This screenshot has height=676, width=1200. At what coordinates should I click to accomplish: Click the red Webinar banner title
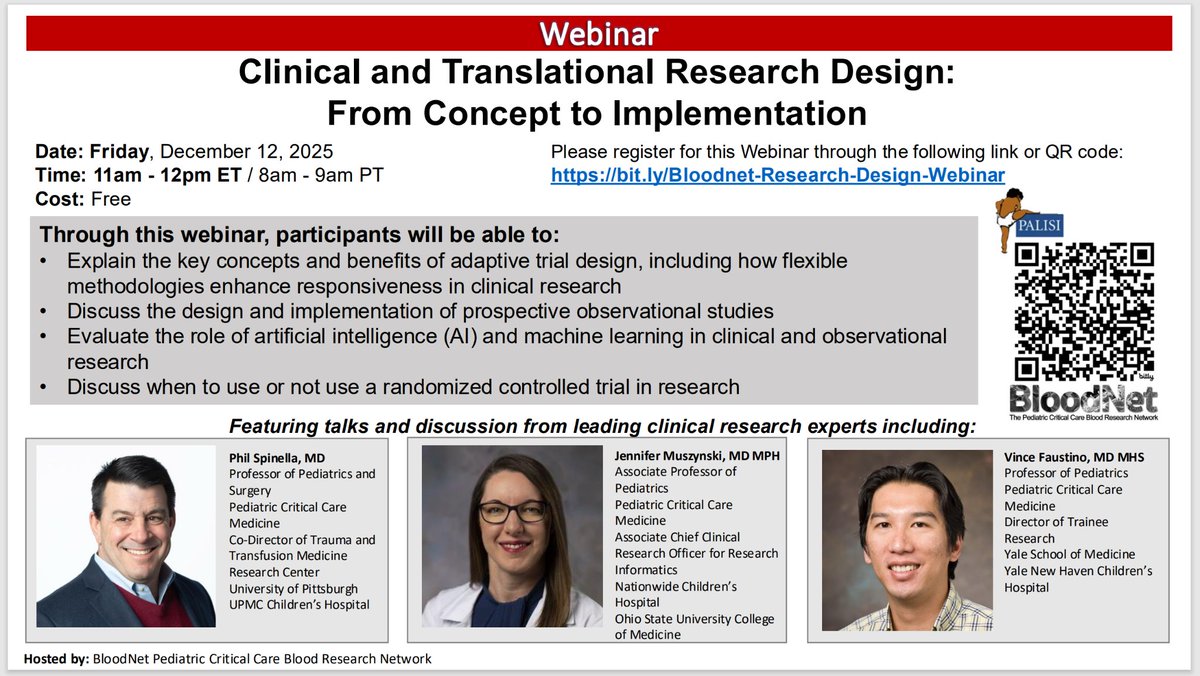point(599,33)
